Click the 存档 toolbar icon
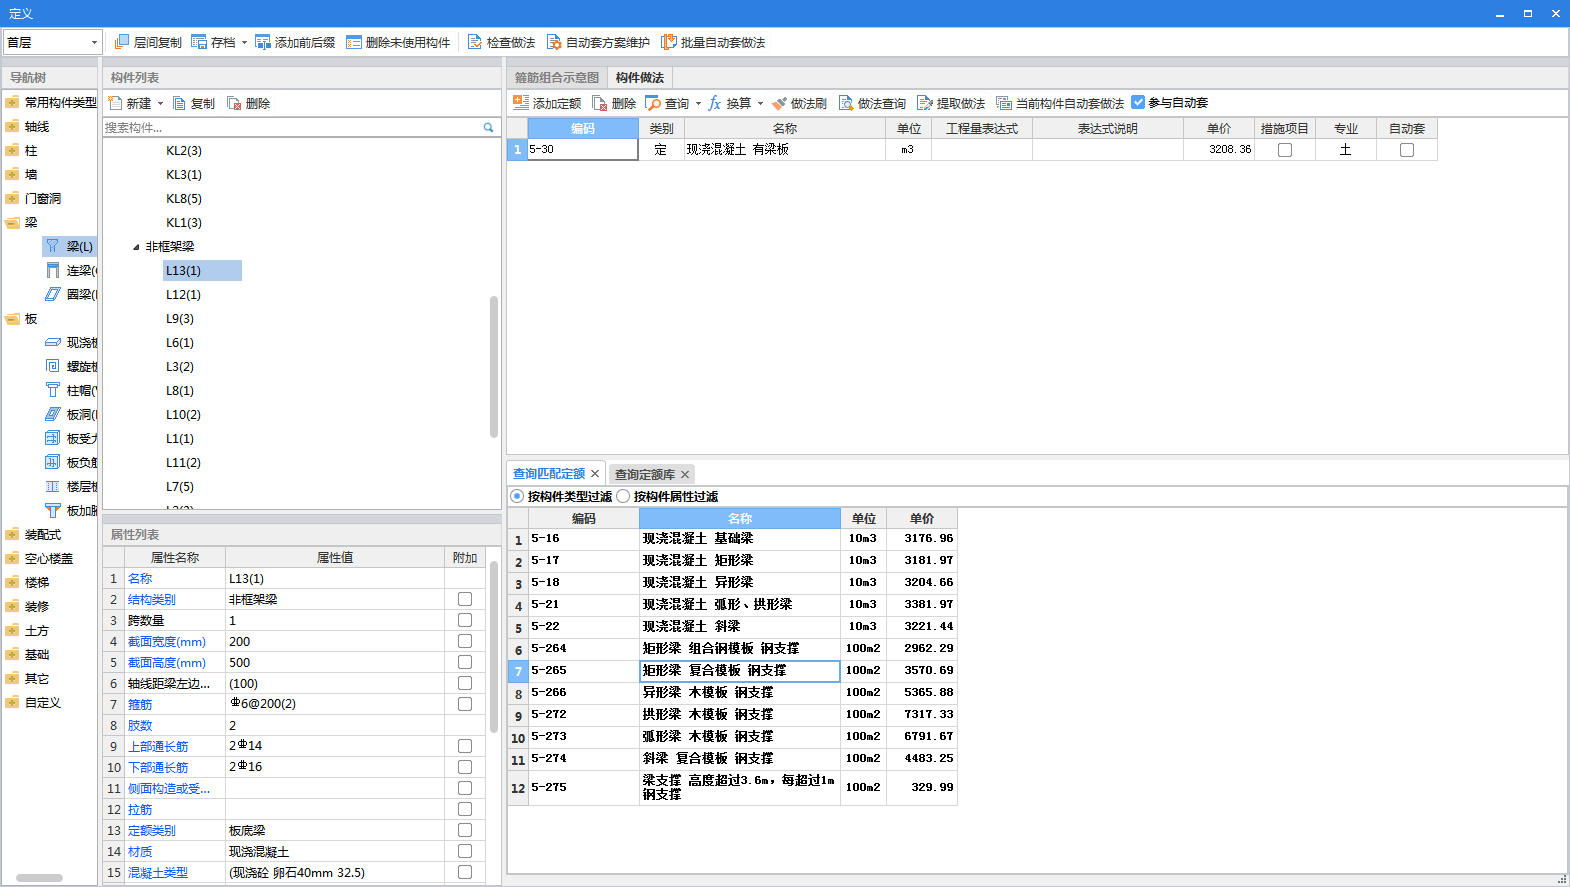Screen dimensions: 1570x887 coord(199,42)
